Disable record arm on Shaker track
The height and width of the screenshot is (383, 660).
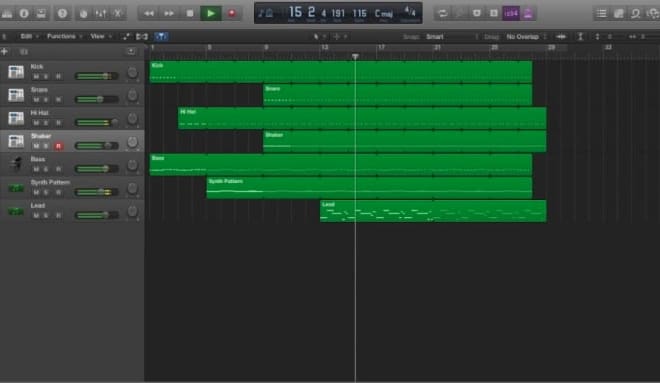click(58, 146)
